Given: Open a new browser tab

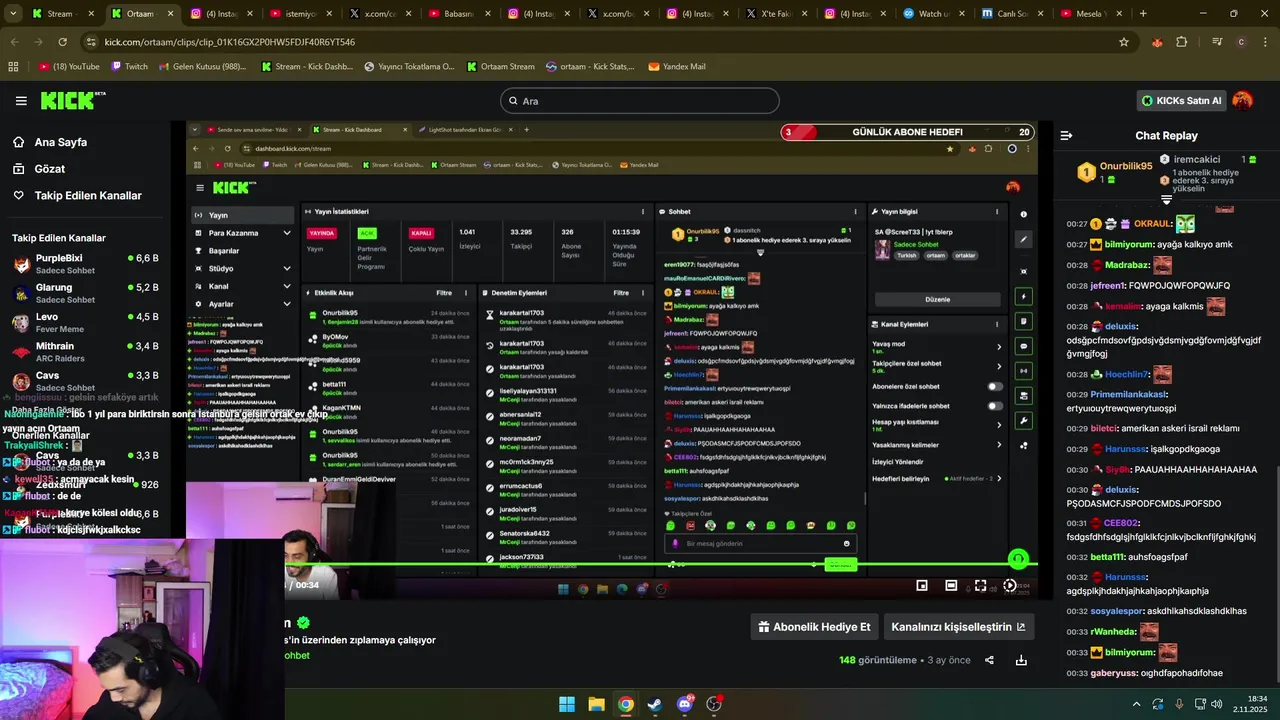Looking at the screenshot, I should pyautogui.click(x=1143, y=14).
